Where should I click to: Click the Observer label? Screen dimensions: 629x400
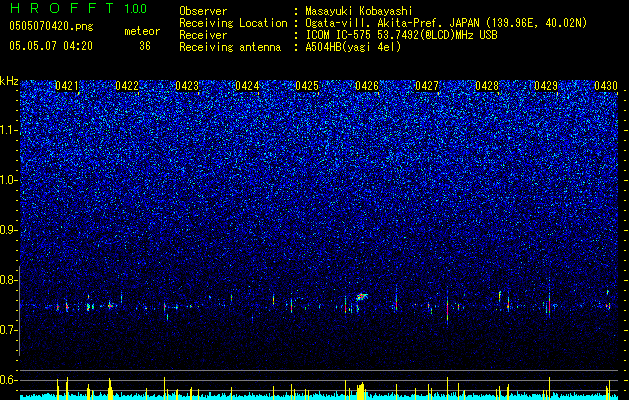[203, 11]
